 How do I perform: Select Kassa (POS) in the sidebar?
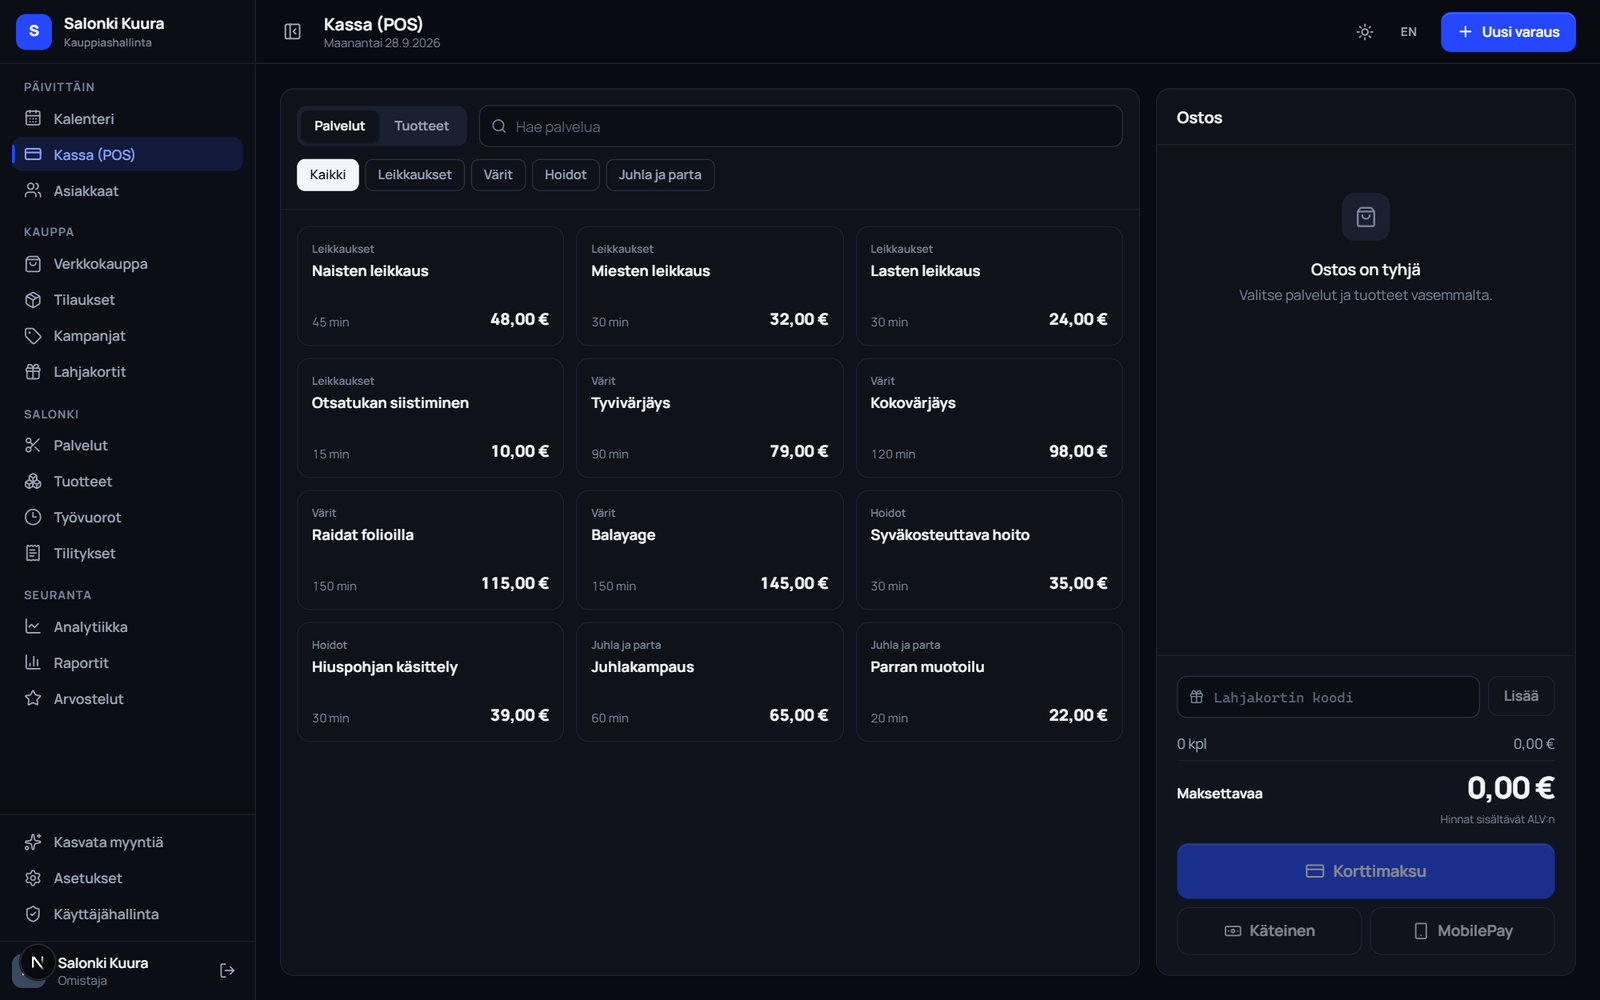coord(127,155)
